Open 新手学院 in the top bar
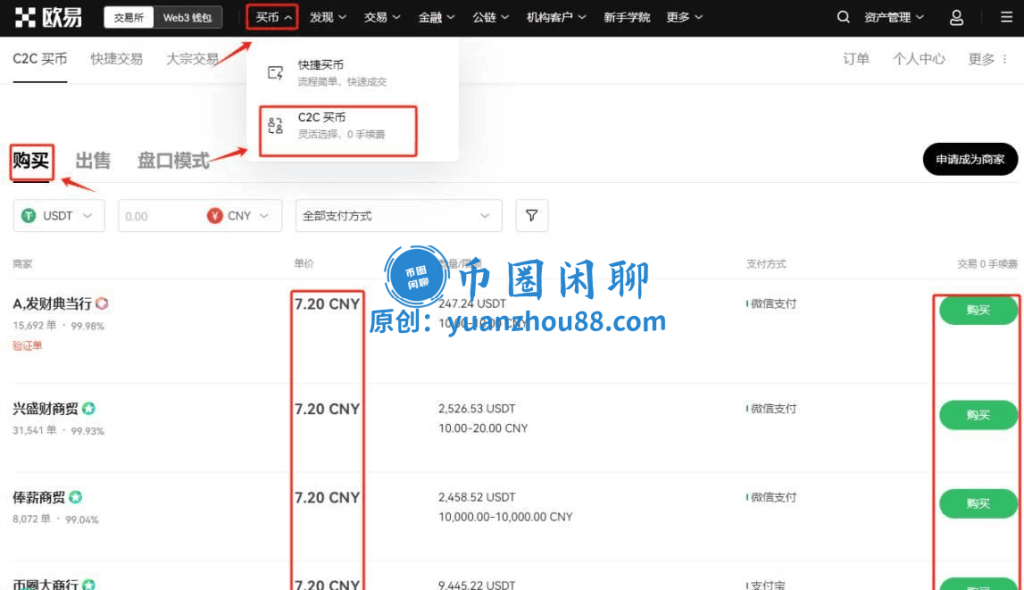 tap(626, 18)
